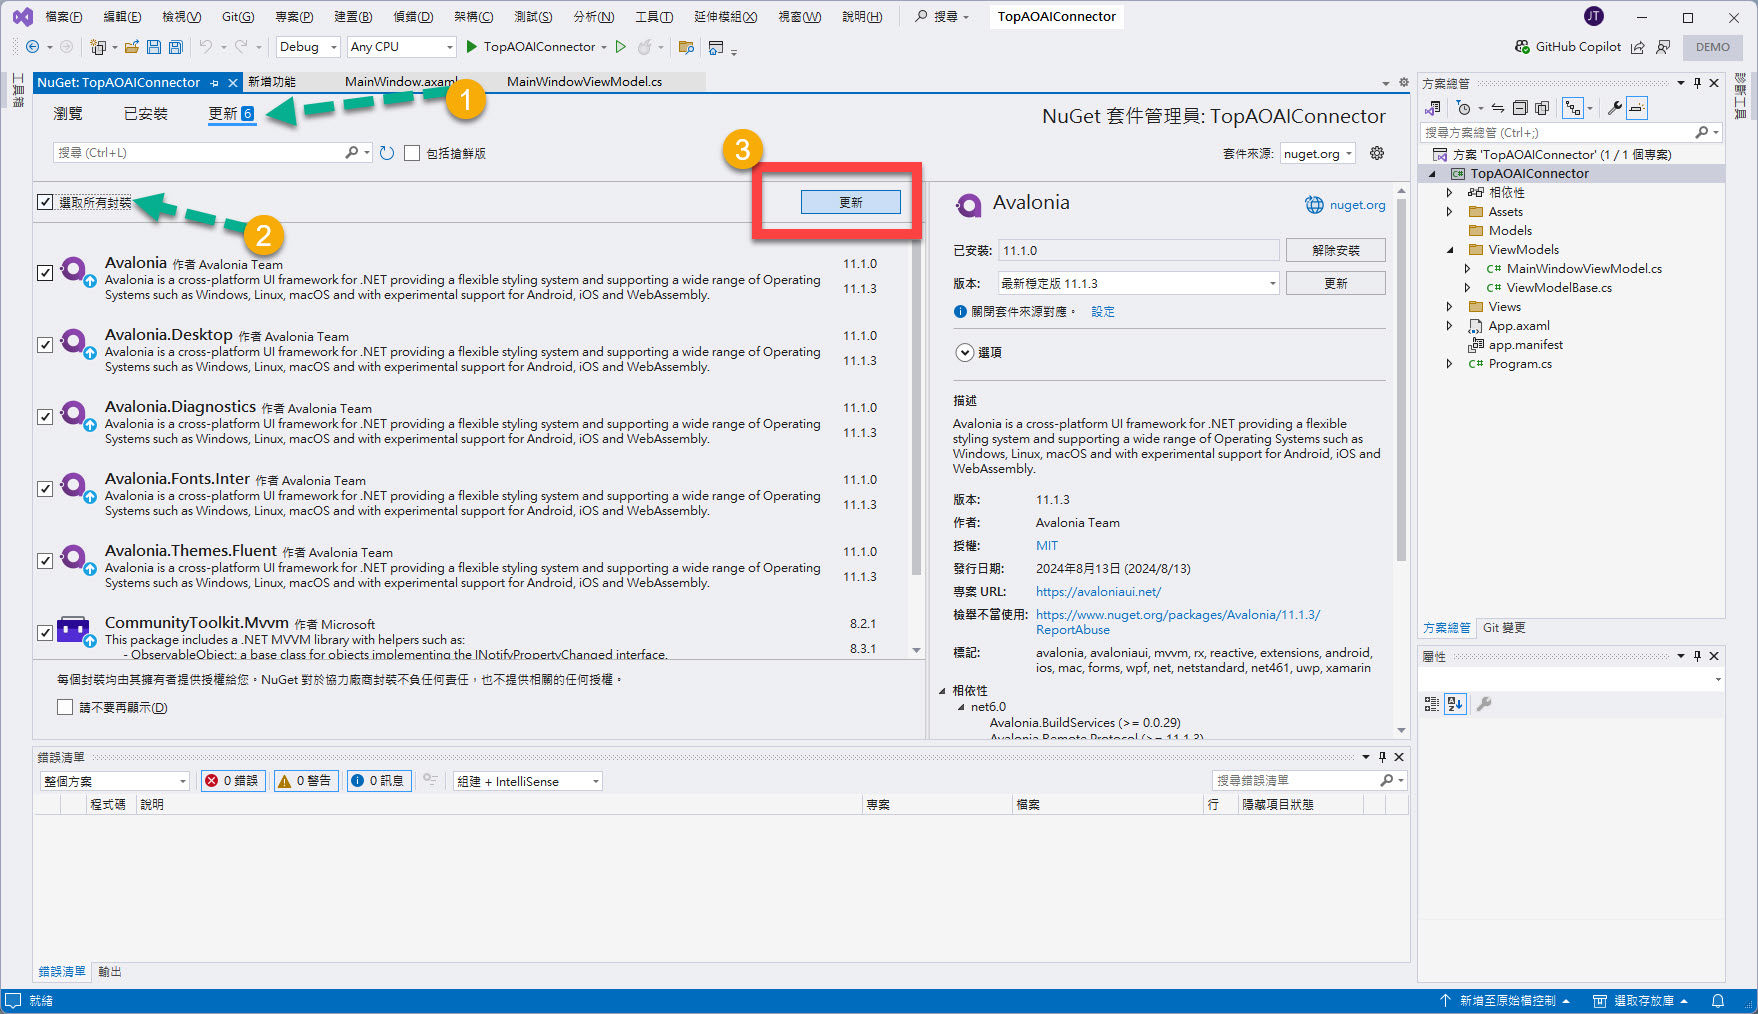Screen dimensions: 1758x1014
Task: Click the save all files icon
Action: [x=176, y=47]
